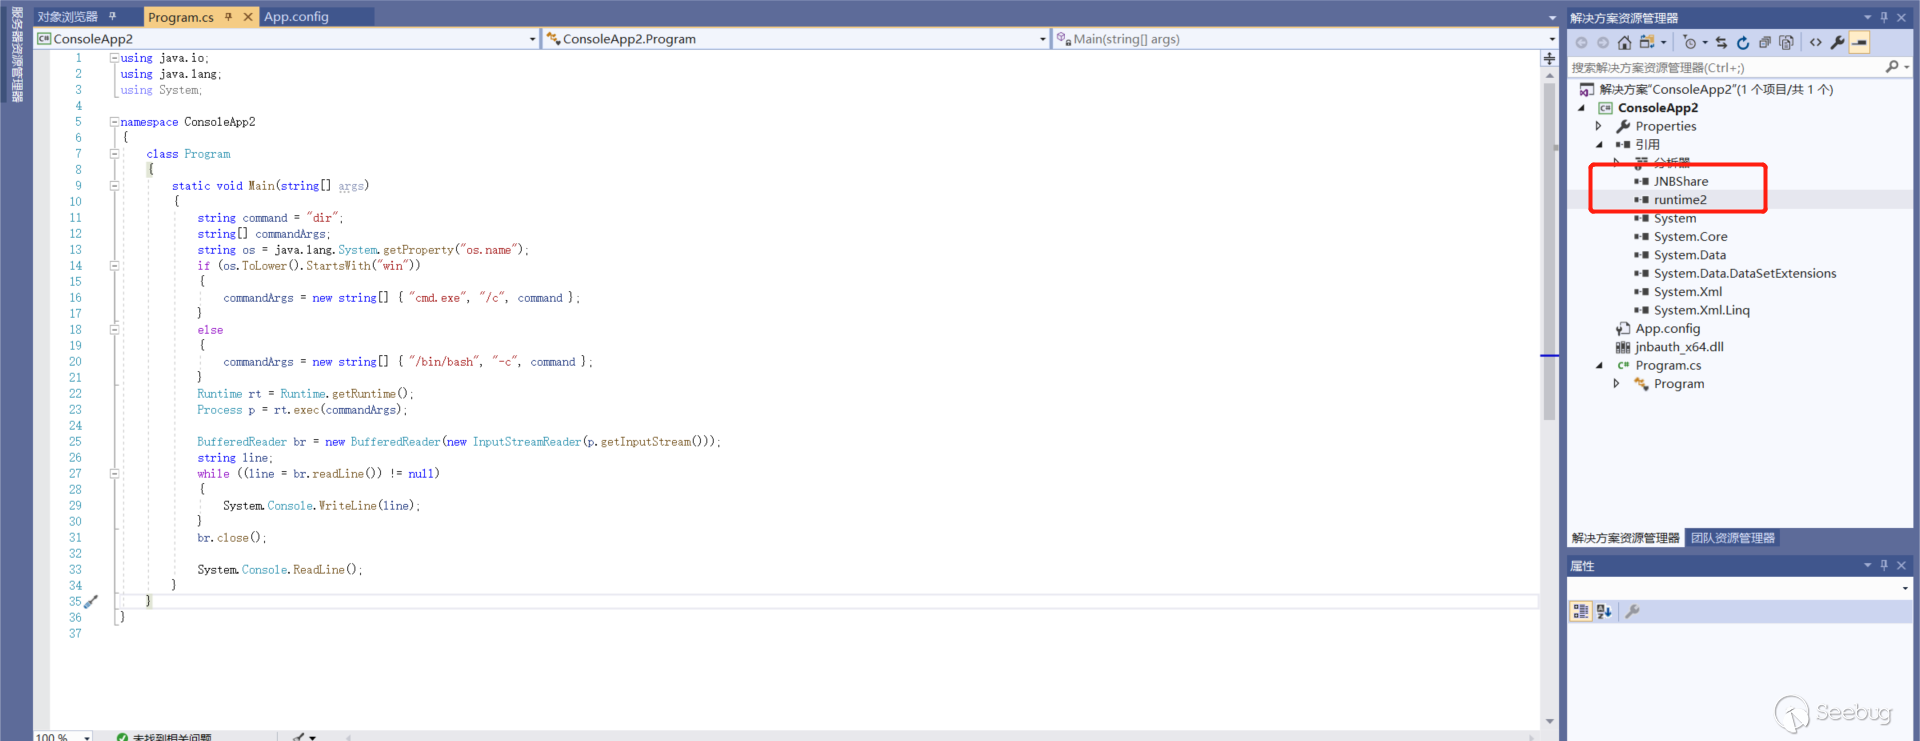
Task: Open search options dropdown beside magnifier
Action: (1907, 67)
